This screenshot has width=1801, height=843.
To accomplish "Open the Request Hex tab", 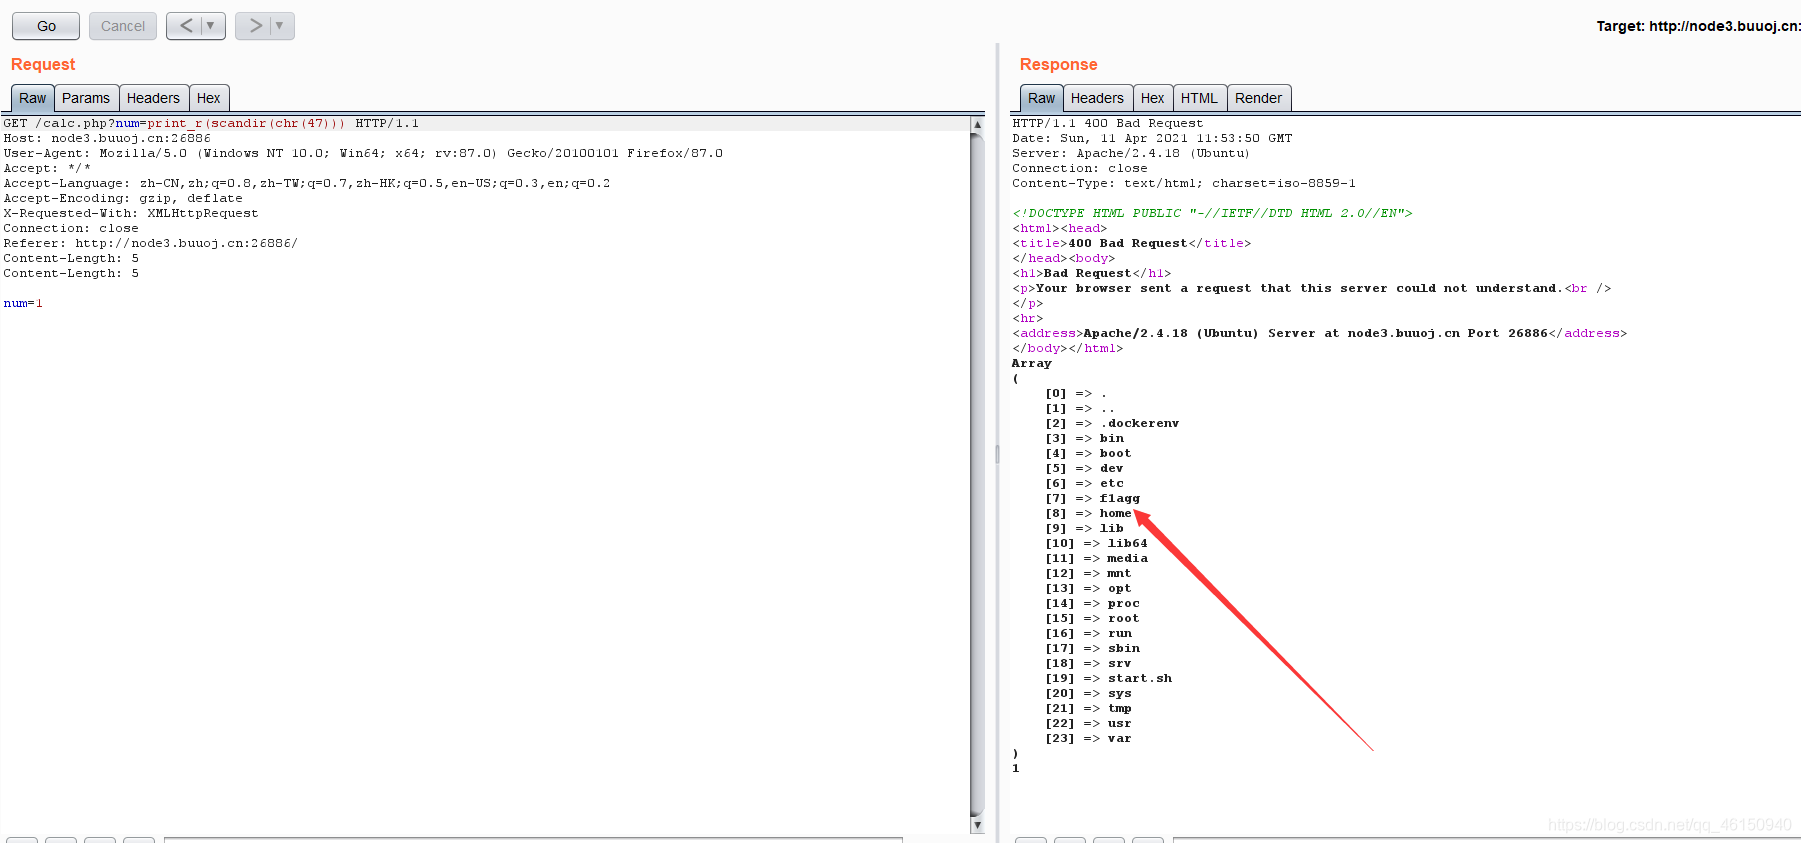I will pos(209,98).
